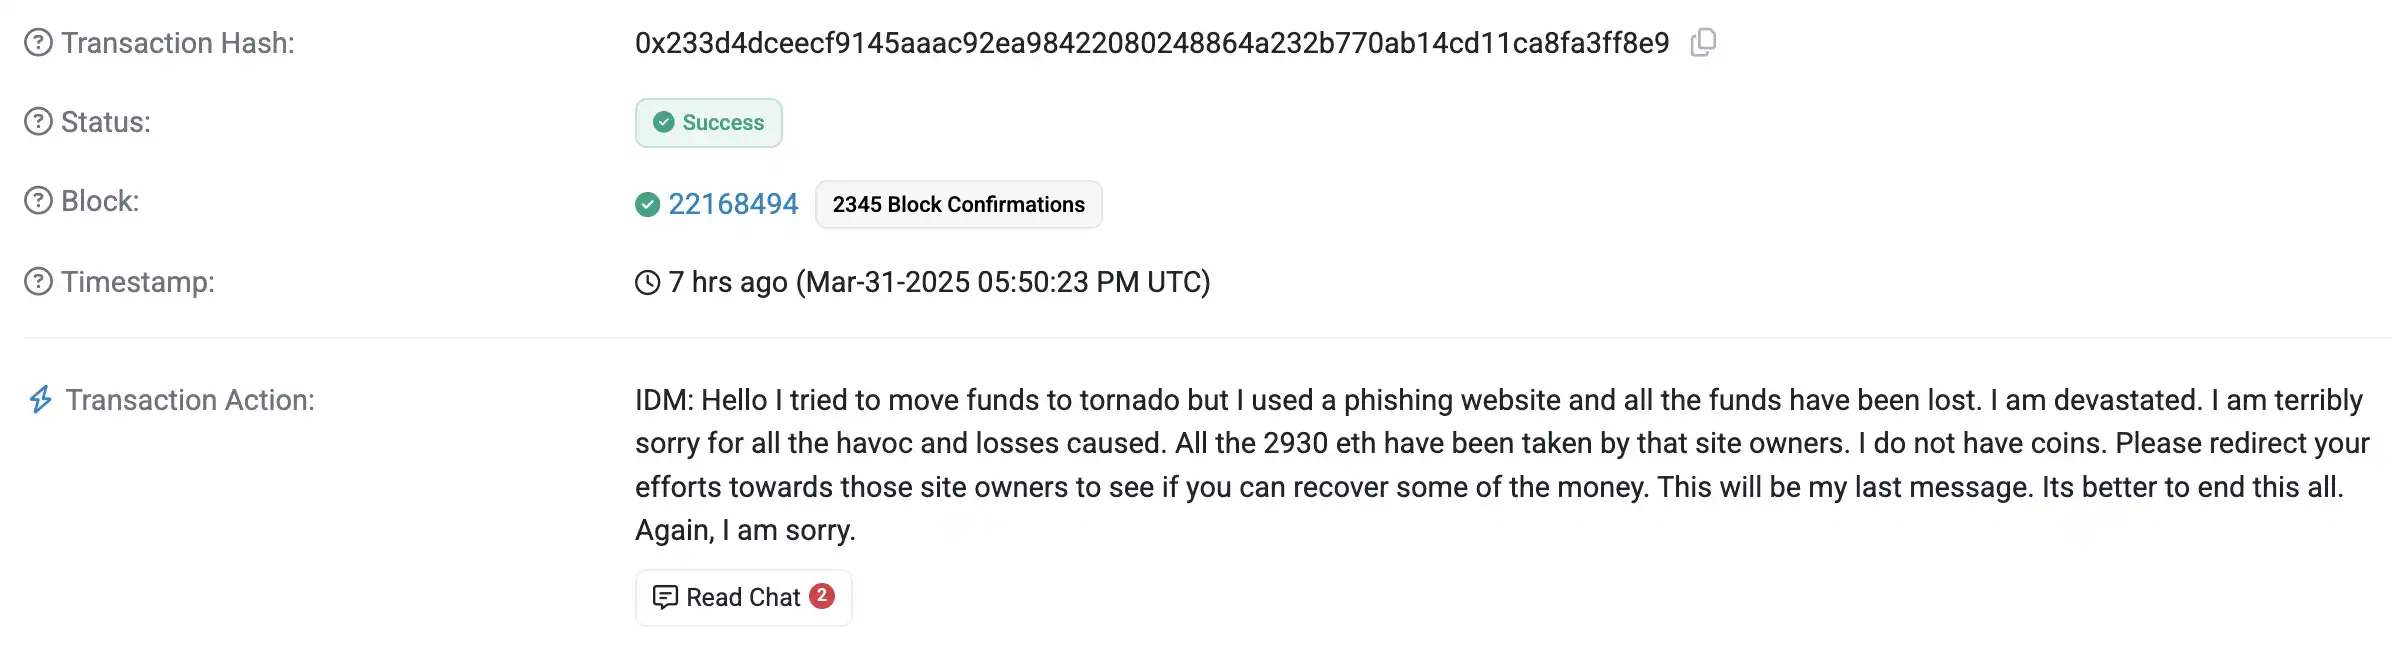Click the Transaction Action label
This screenshot has width=2392, height=654.
click(190, 400)
